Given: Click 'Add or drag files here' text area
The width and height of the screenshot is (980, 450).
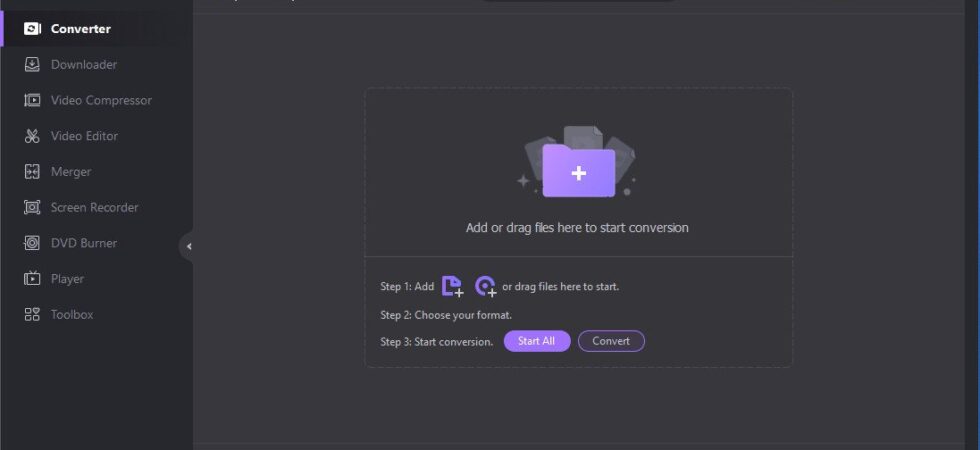Looking at the screenshot, I should (x=577, y=228).
